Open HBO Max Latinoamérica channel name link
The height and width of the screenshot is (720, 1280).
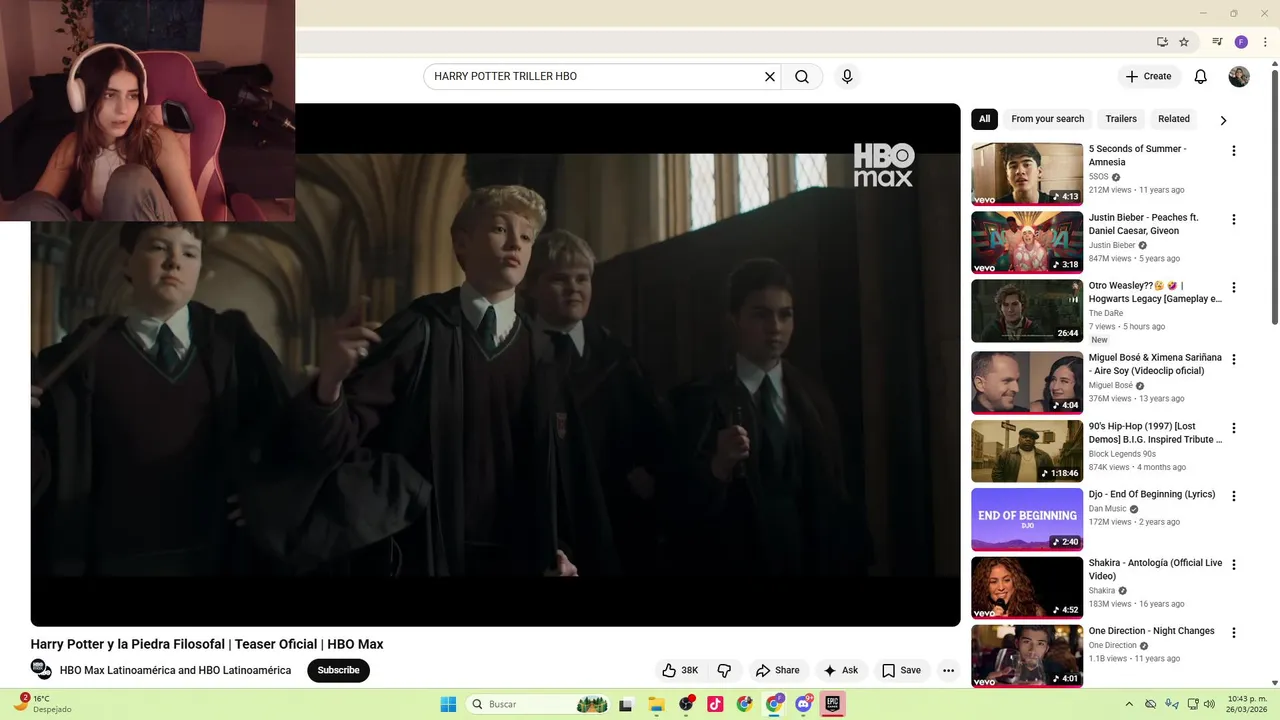tap(175, 671)
